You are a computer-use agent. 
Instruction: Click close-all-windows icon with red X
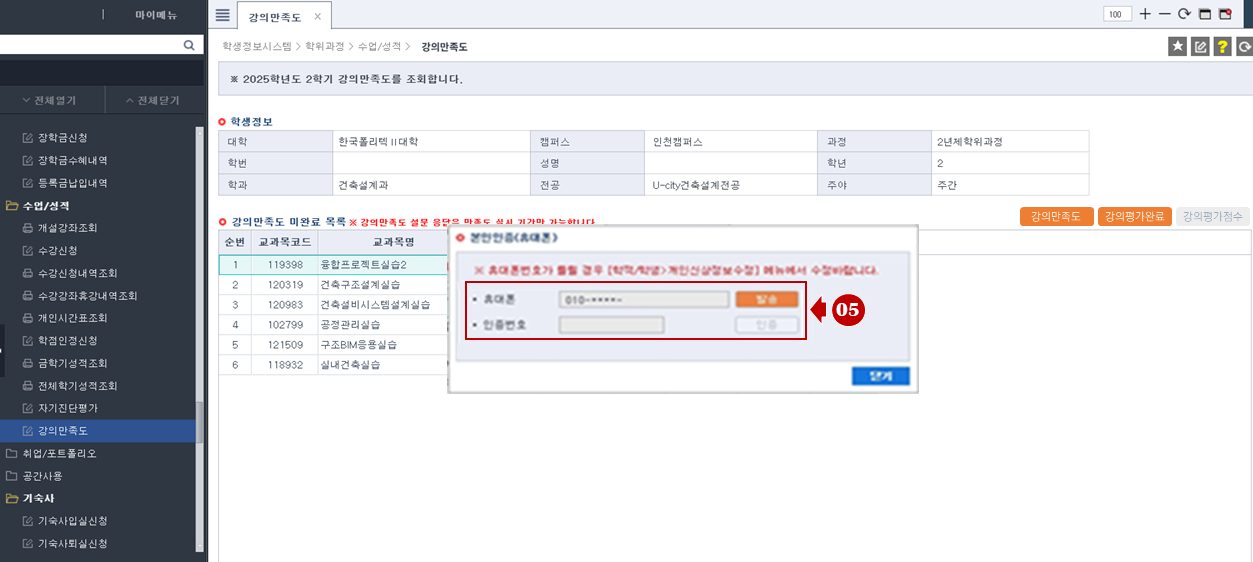[x=1225, y=14]
